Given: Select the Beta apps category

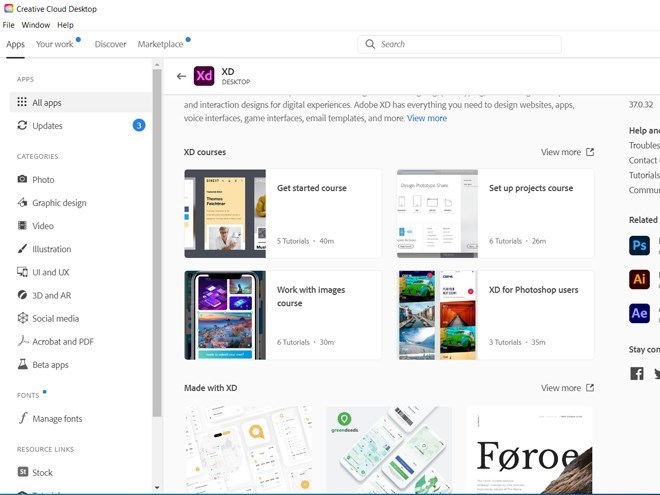Looking at the screenshot, I should (80, 365).
